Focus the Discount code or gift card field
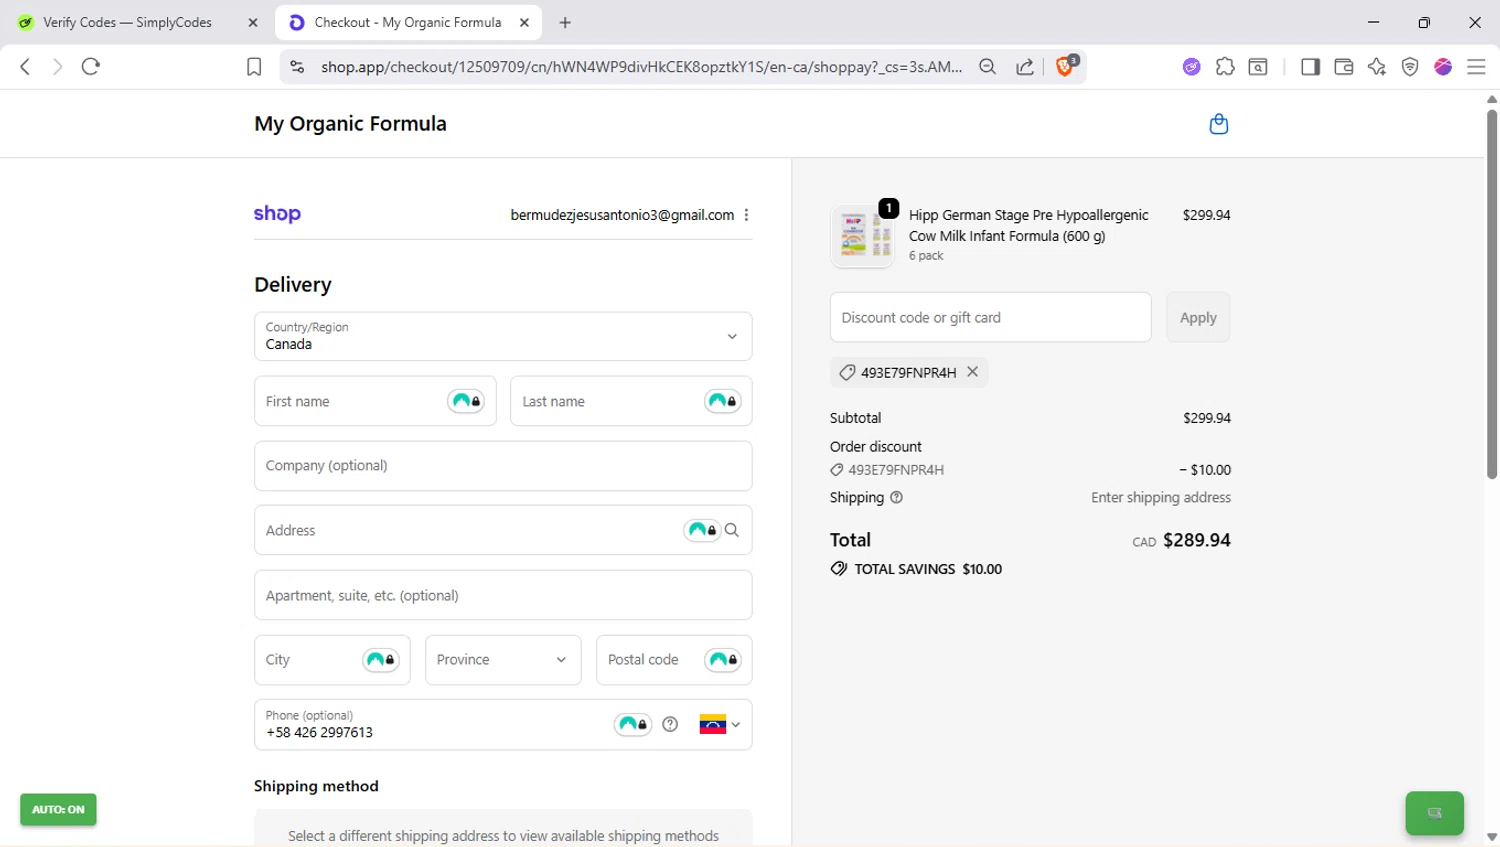Image resolution: width=1500 pixels, height=847 pixels. (990, 317)
